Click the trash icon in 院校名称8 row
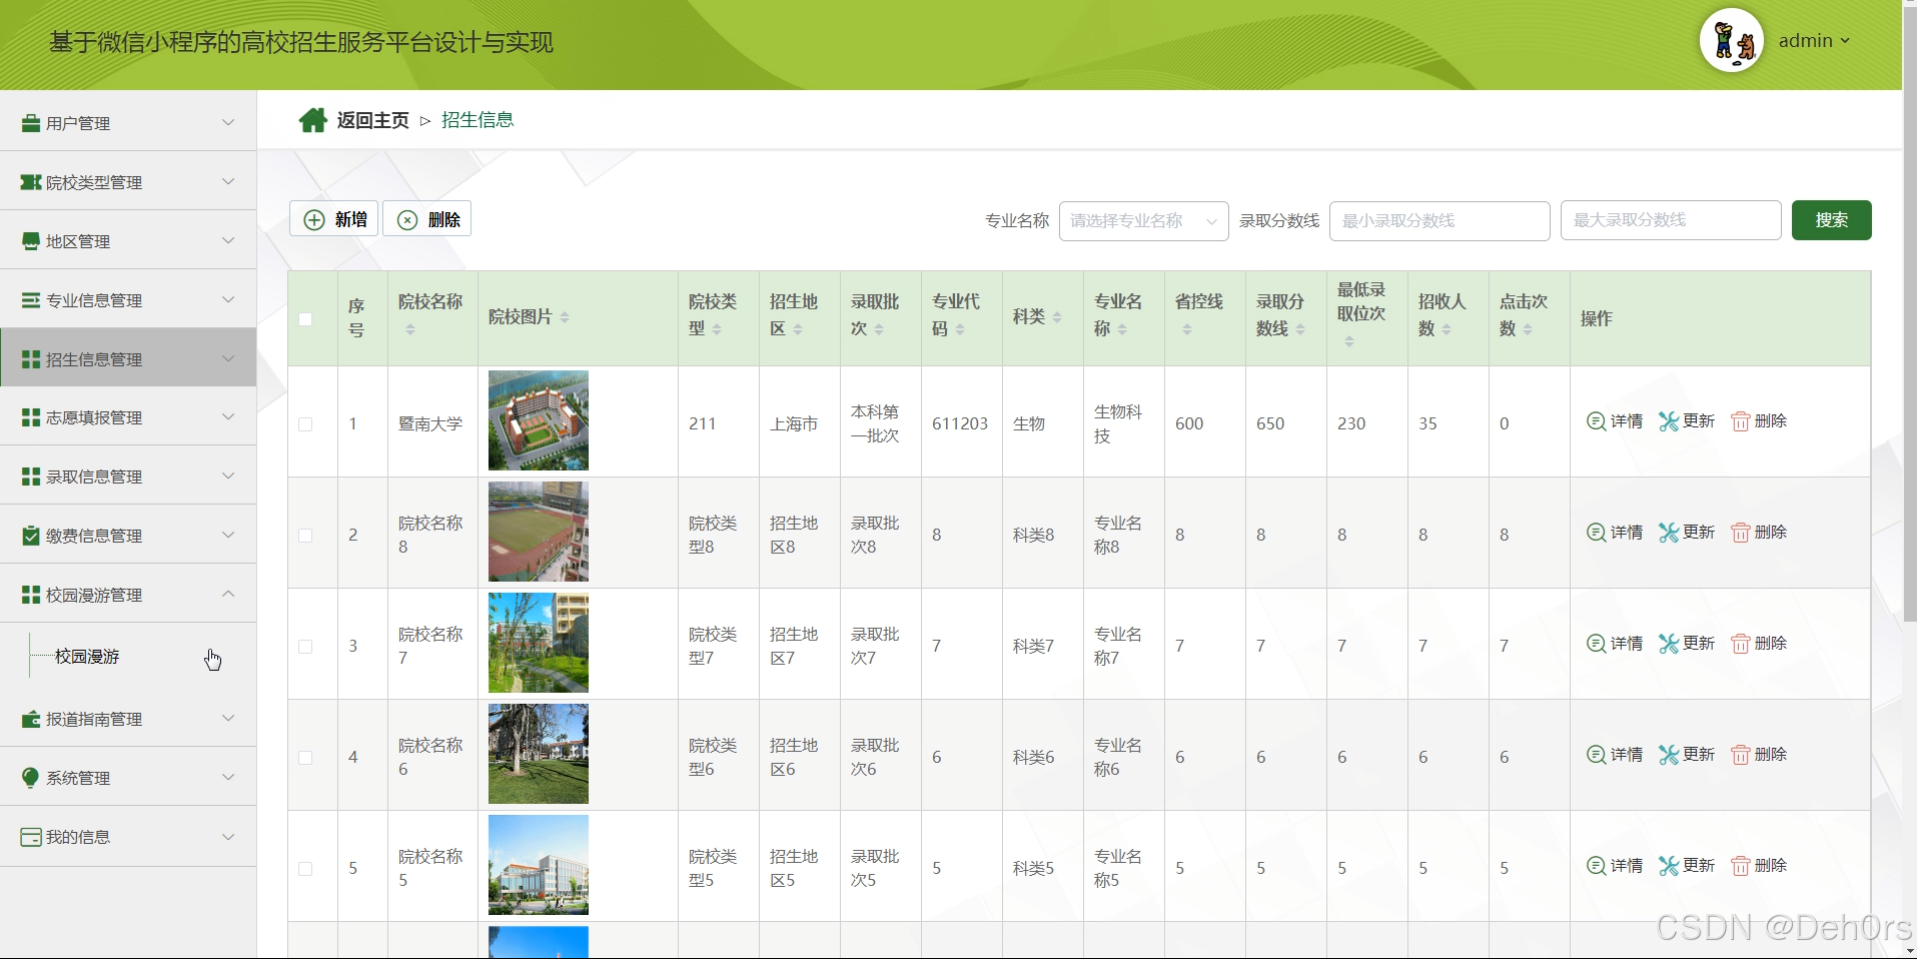 (x=1740, y=532)
